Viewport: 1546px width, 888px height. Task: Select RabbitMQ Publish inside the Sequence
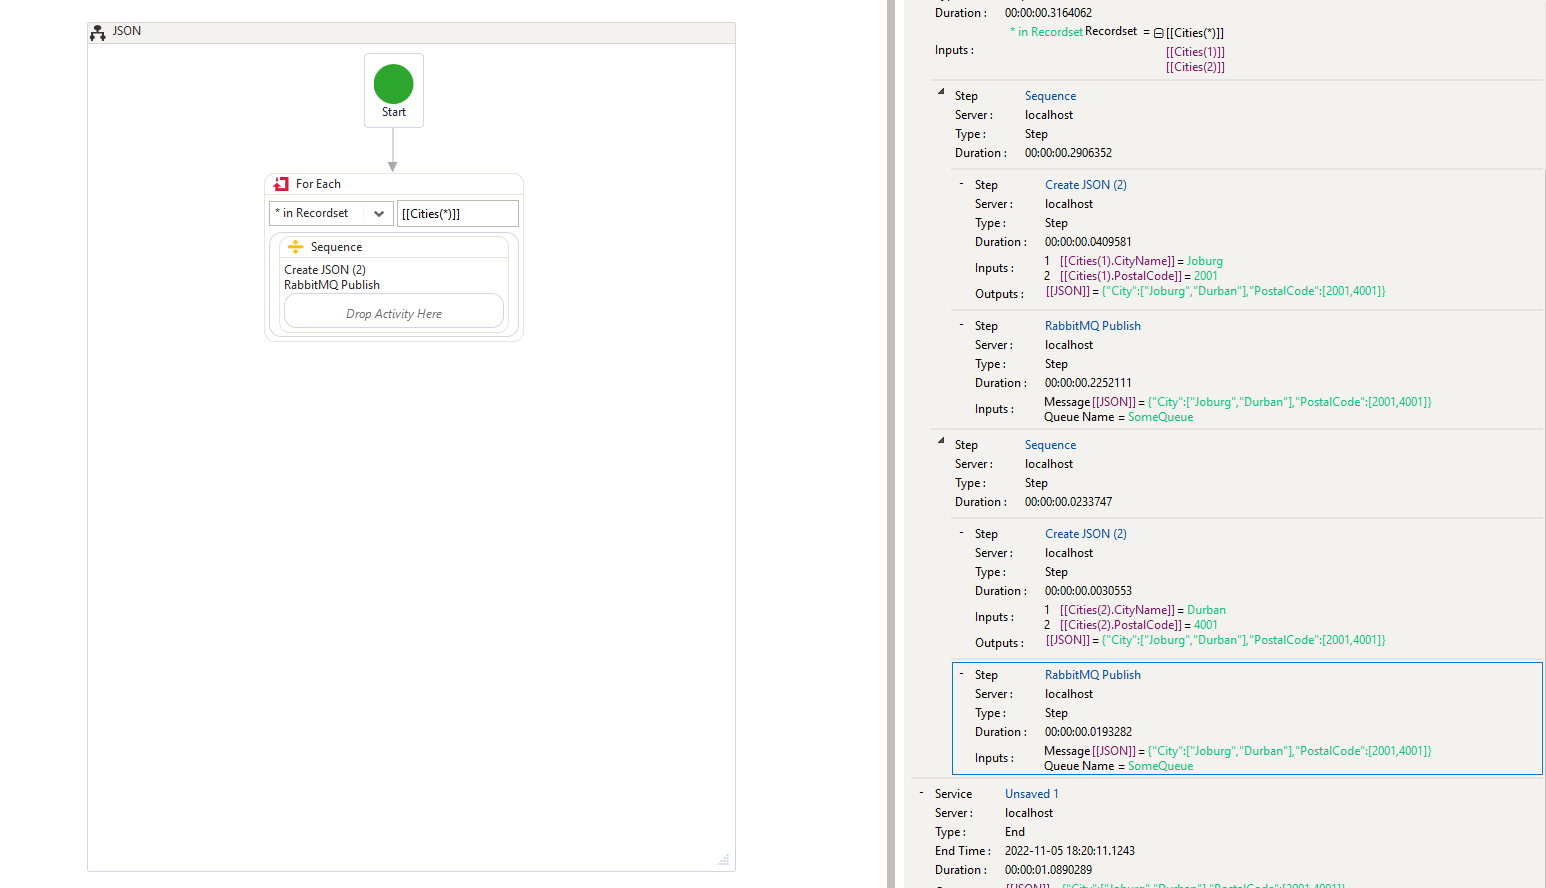332,285
